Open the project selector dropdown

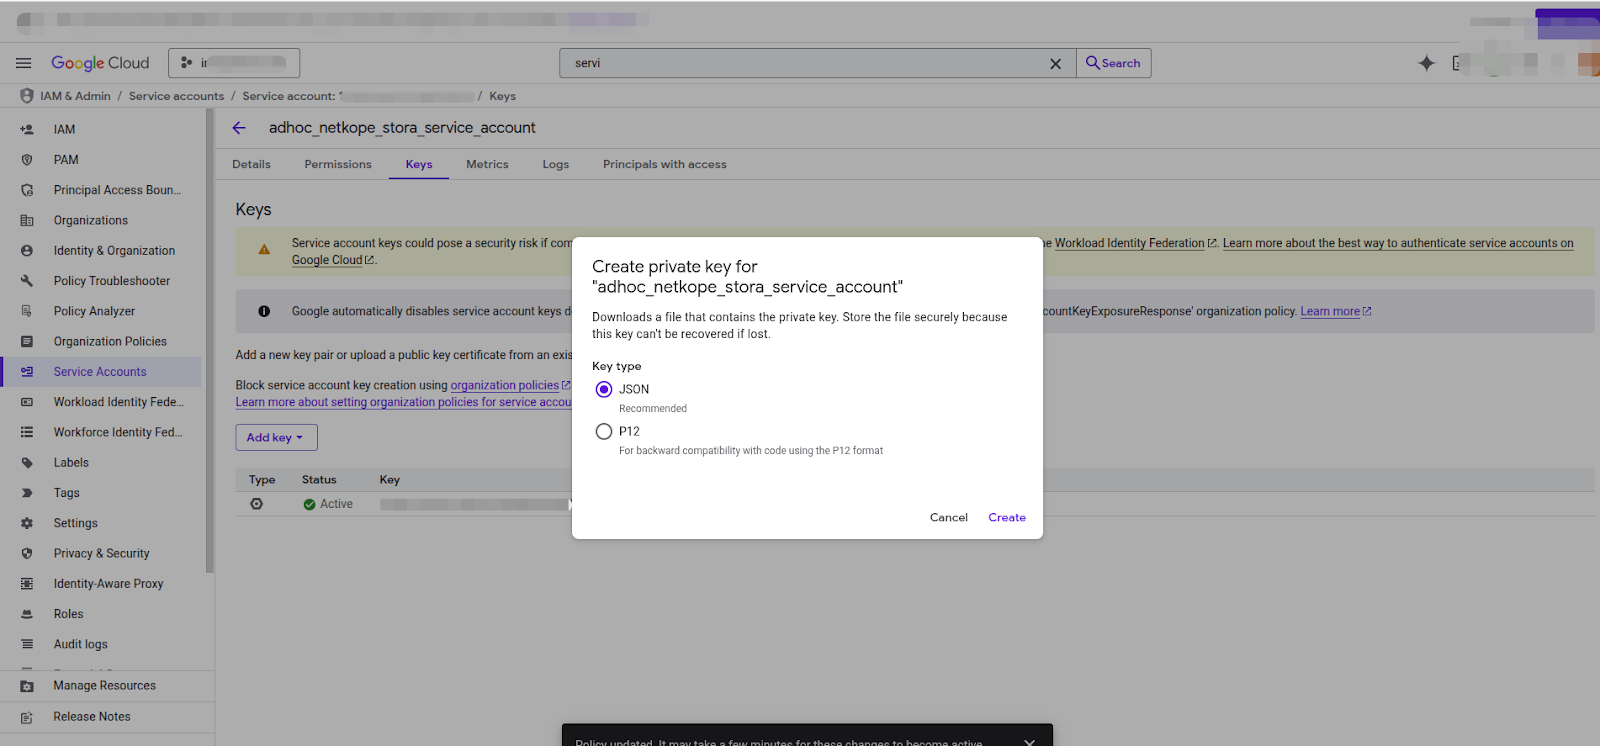[234, 63]
